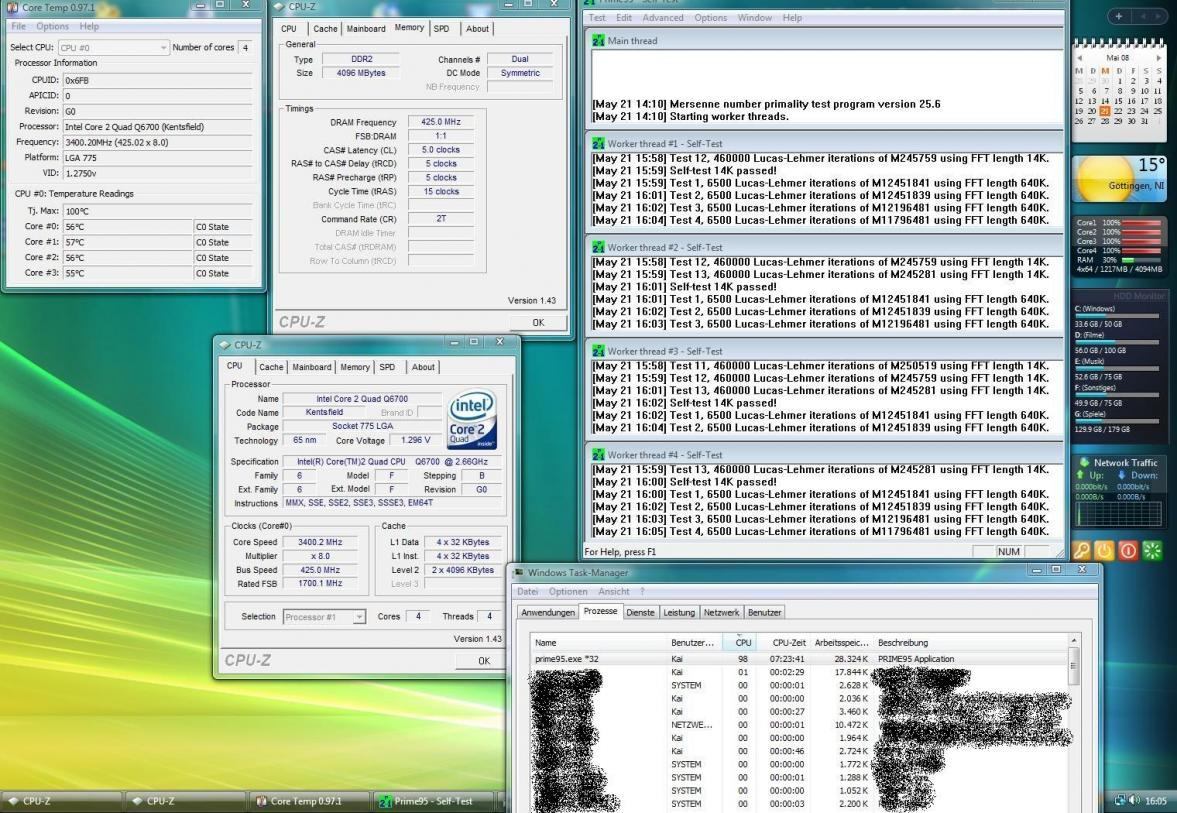Click the Number of cores field in Core Temp

tap(245, 47)
